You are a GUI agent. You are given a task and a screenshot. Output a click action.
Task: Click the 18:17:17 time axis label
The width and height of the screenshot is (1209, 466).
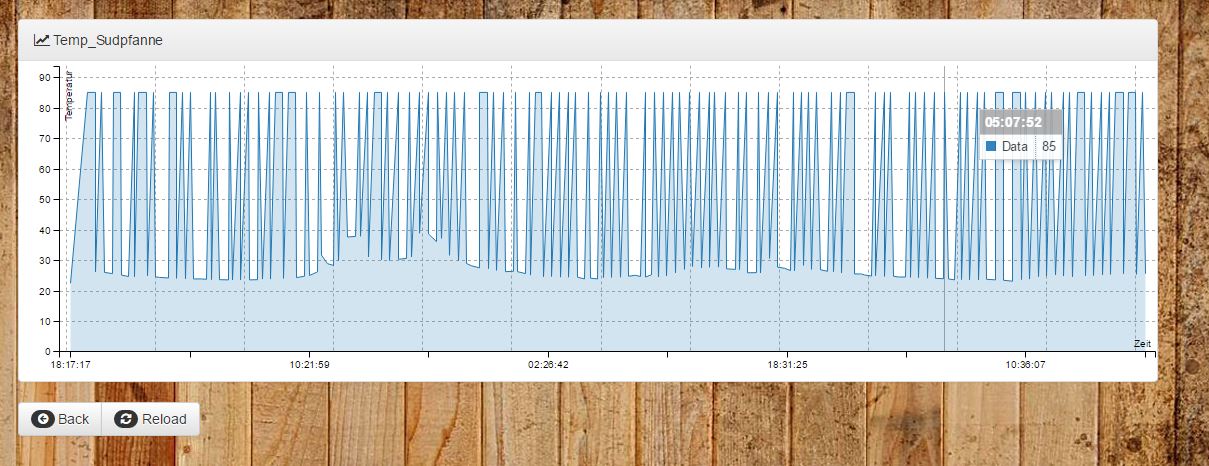pos(70,365)
